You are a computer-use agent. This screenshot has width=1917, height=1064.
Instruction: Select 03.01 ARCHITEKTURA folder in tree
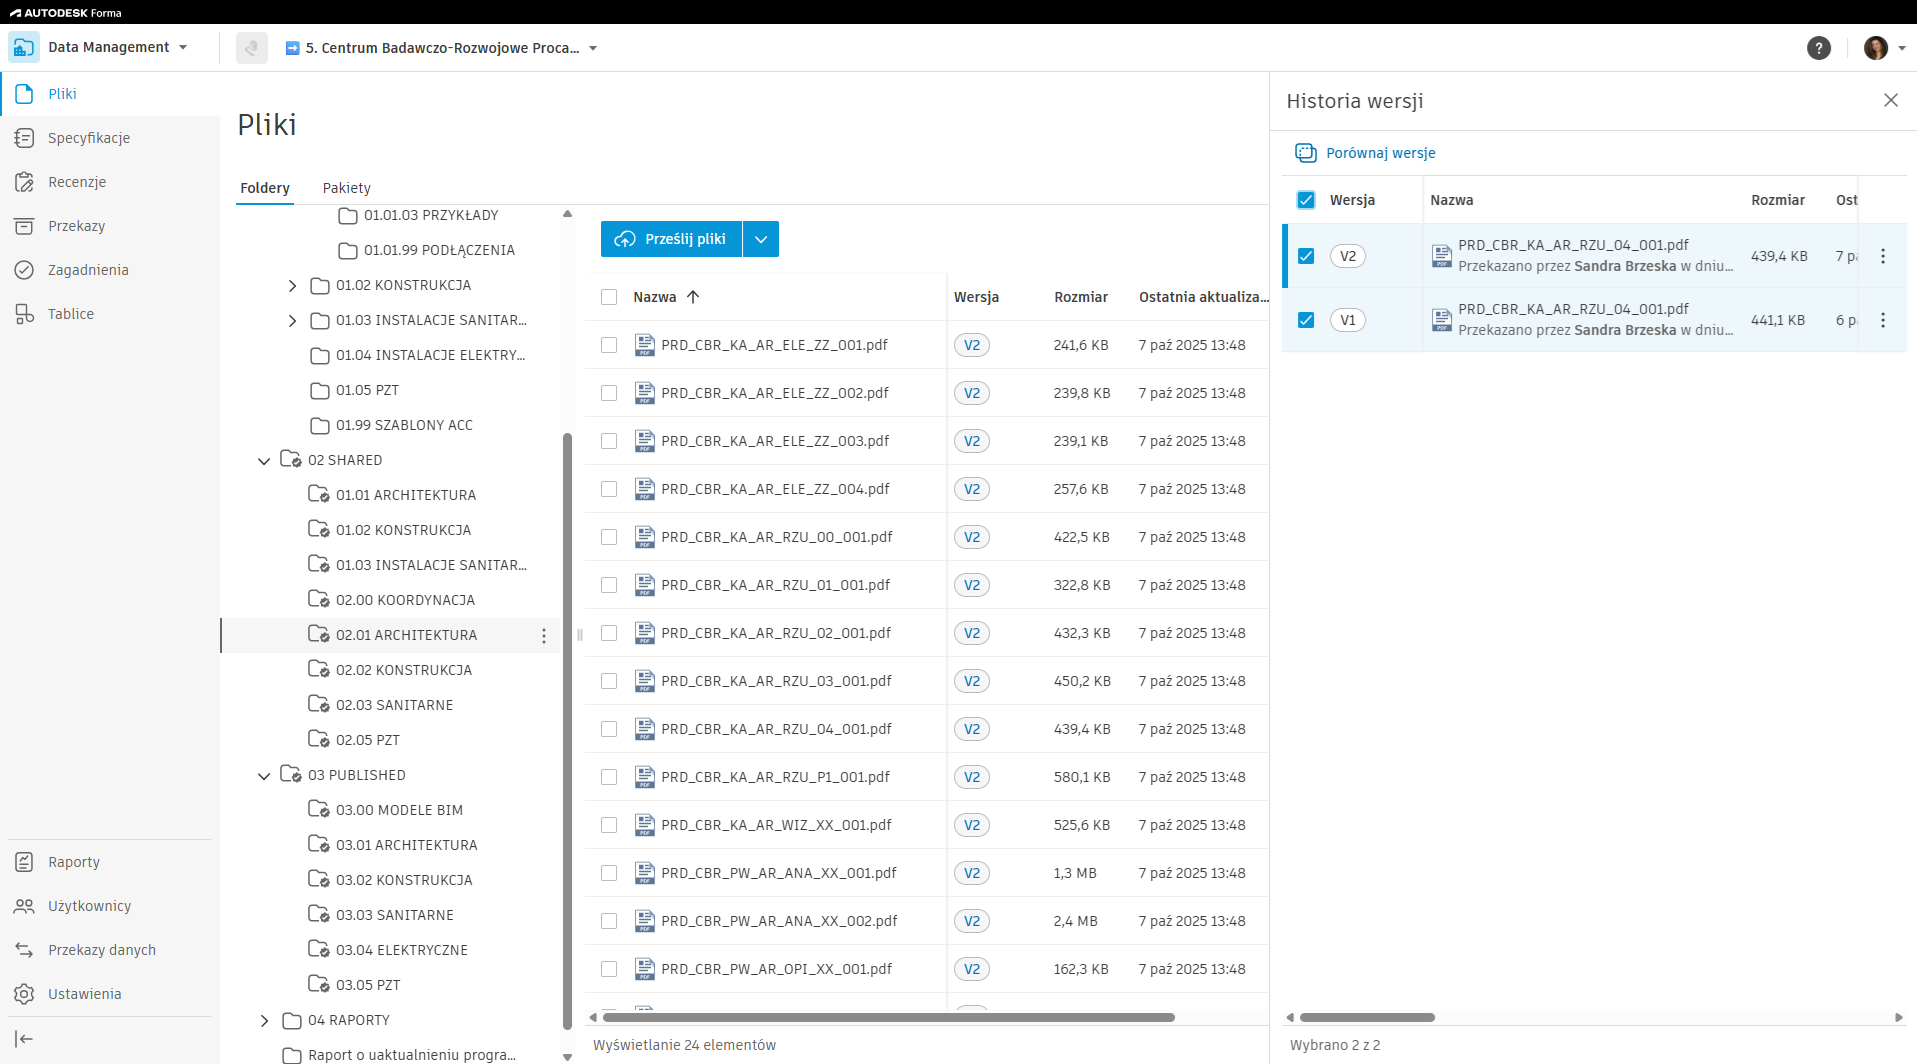pos(406,845)
